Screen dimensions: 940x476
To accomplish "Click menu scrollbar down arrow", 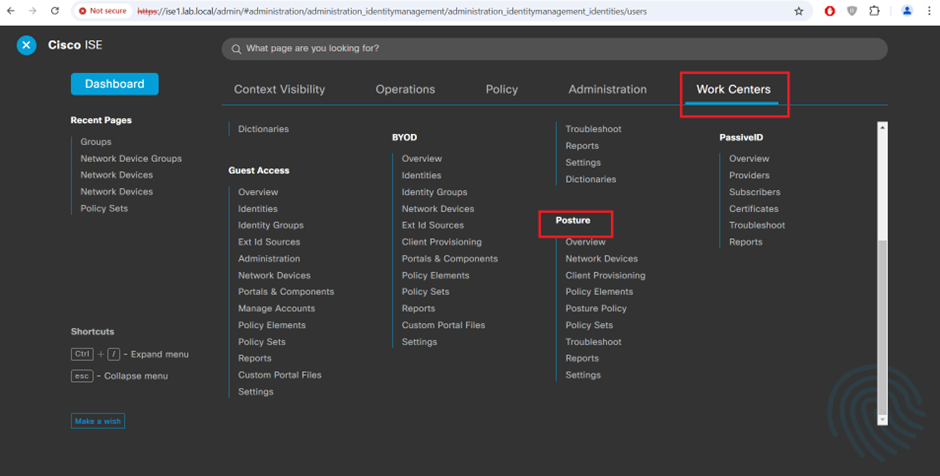I will click(x=882, y=420).
